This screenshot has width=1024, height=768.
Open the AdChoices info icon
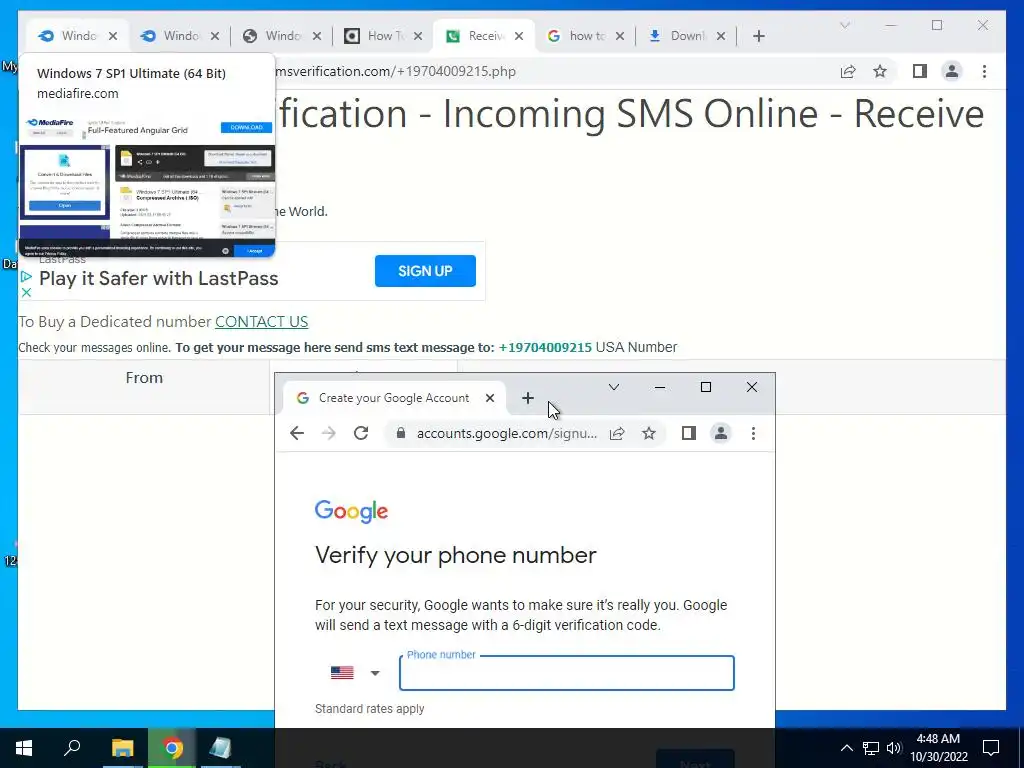click(x=26, y=277)
